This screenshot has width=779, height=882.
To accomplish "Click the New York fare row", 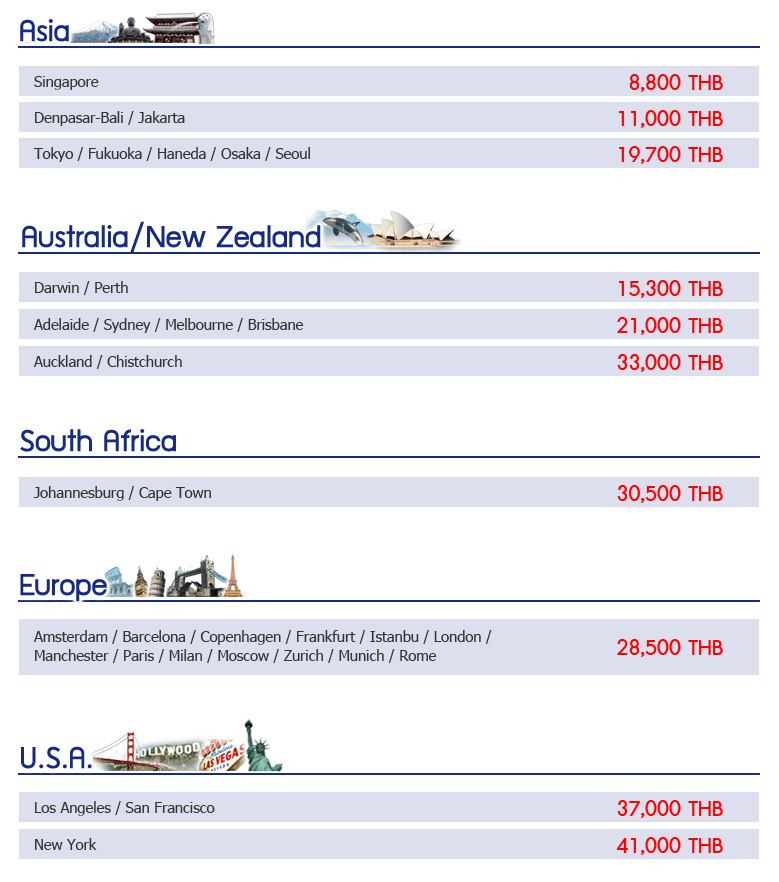I will click(x=388, y=845).
